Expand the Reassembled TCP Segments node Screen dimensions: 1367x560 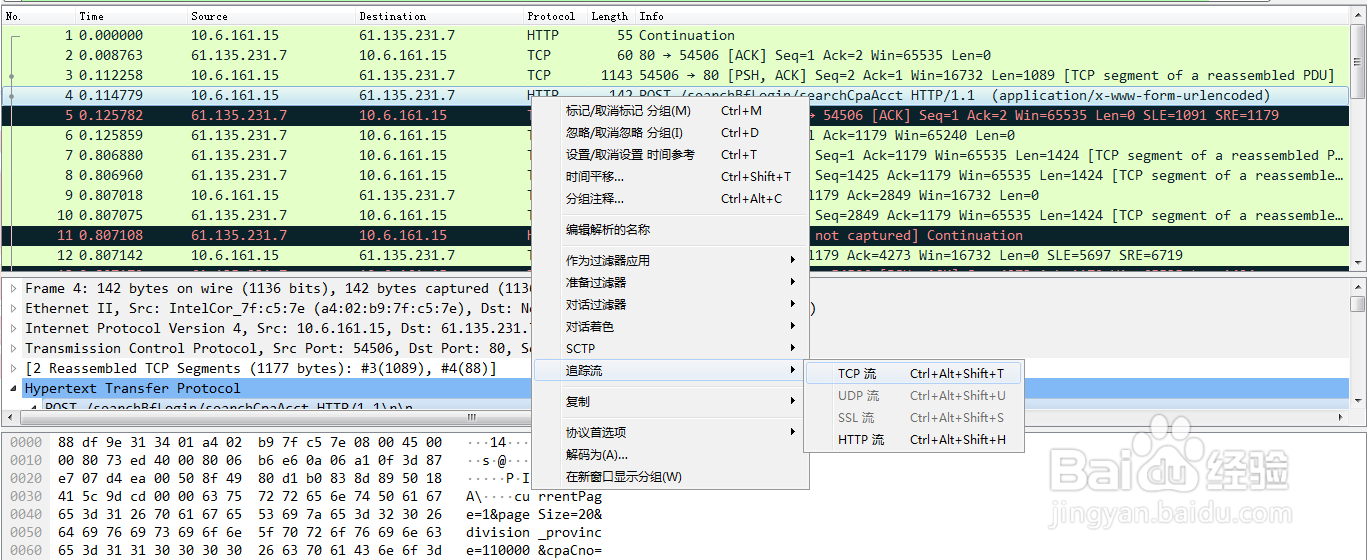coord(12,369)
